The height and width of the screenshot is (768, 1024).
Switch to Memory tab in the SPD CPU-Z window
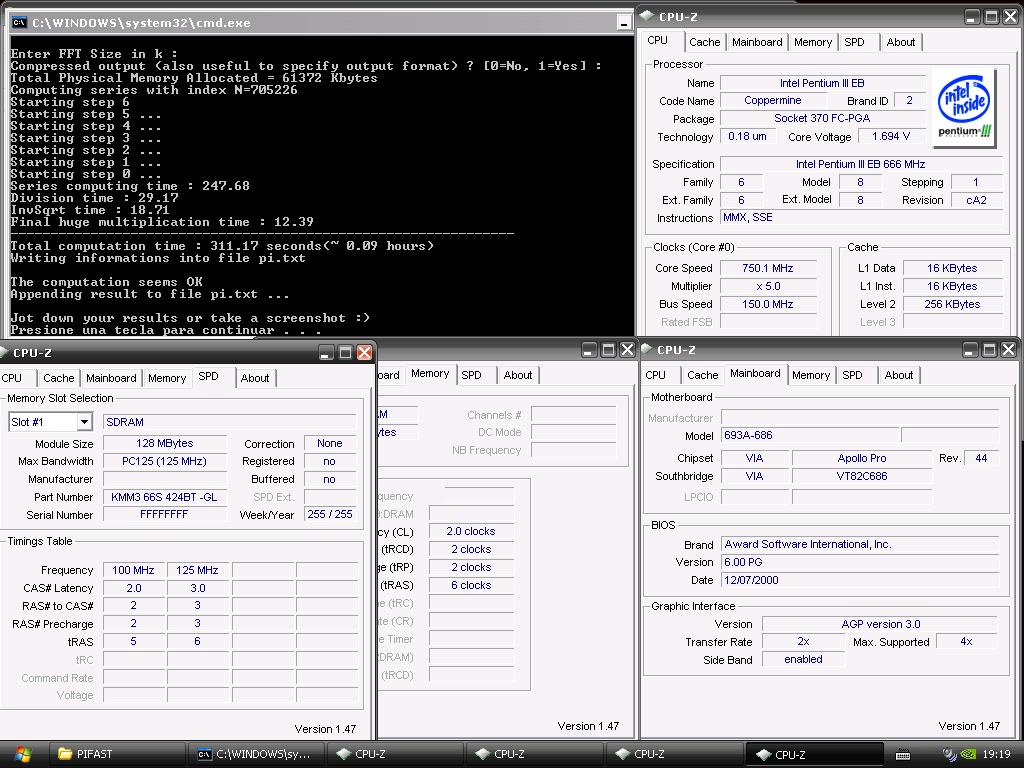pos(167,378)
